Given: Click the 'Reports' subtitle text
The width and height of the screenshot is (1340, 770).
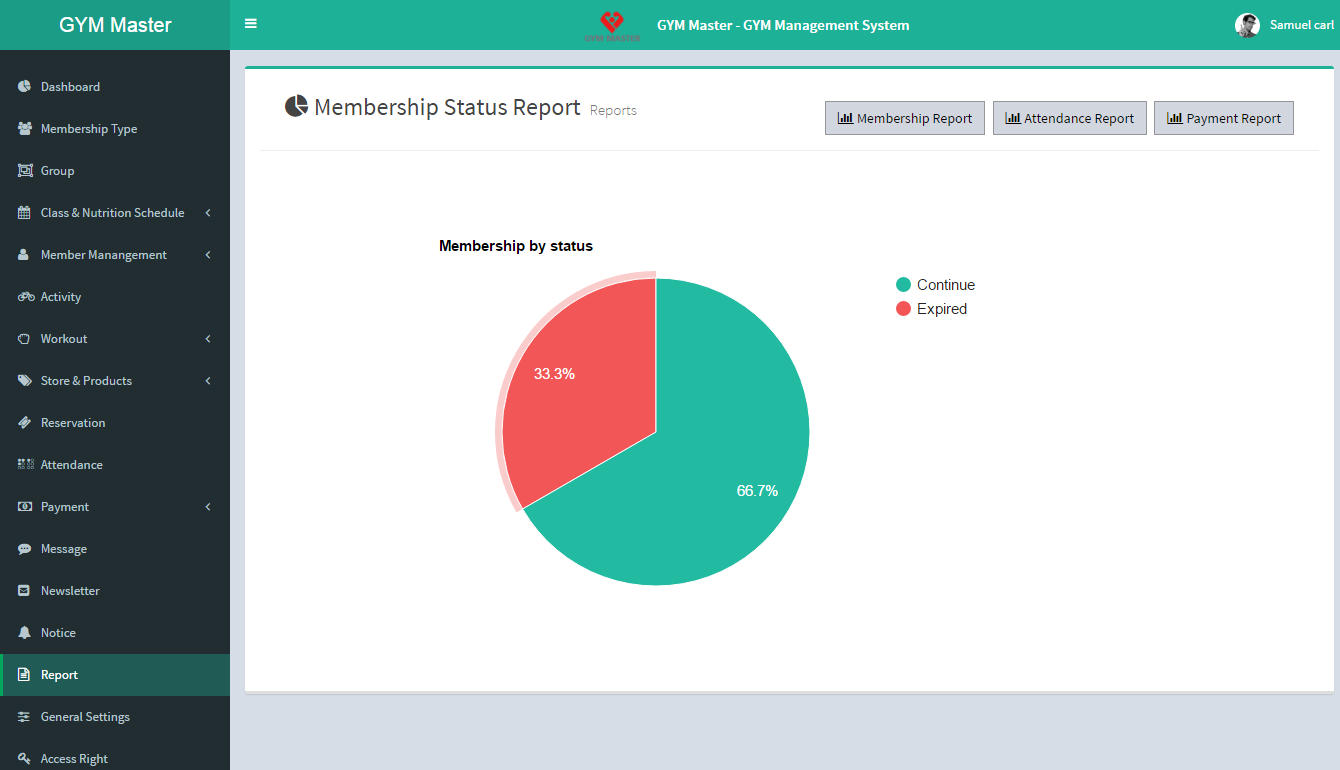Looking at the screenshot, I should point(613,110).
